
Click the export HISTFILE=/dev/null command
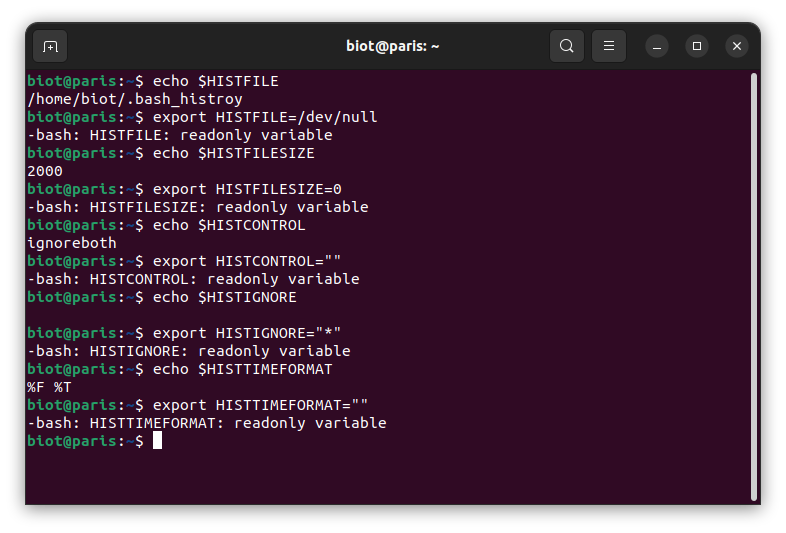click(265, 117)
